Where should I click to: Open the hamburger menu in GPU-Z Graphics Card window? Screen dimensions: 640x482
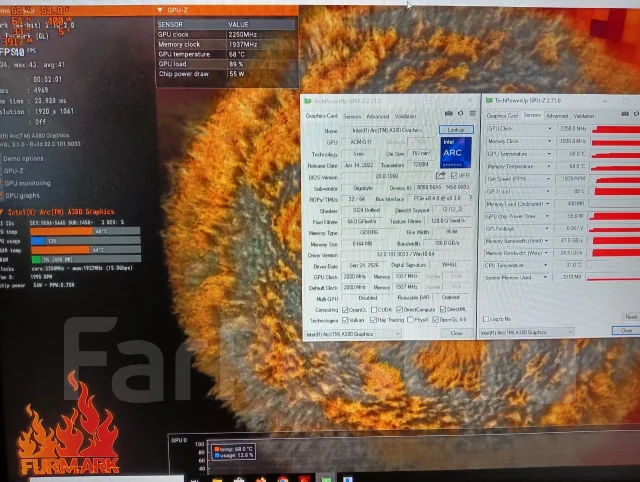click(x=472, y=113)
